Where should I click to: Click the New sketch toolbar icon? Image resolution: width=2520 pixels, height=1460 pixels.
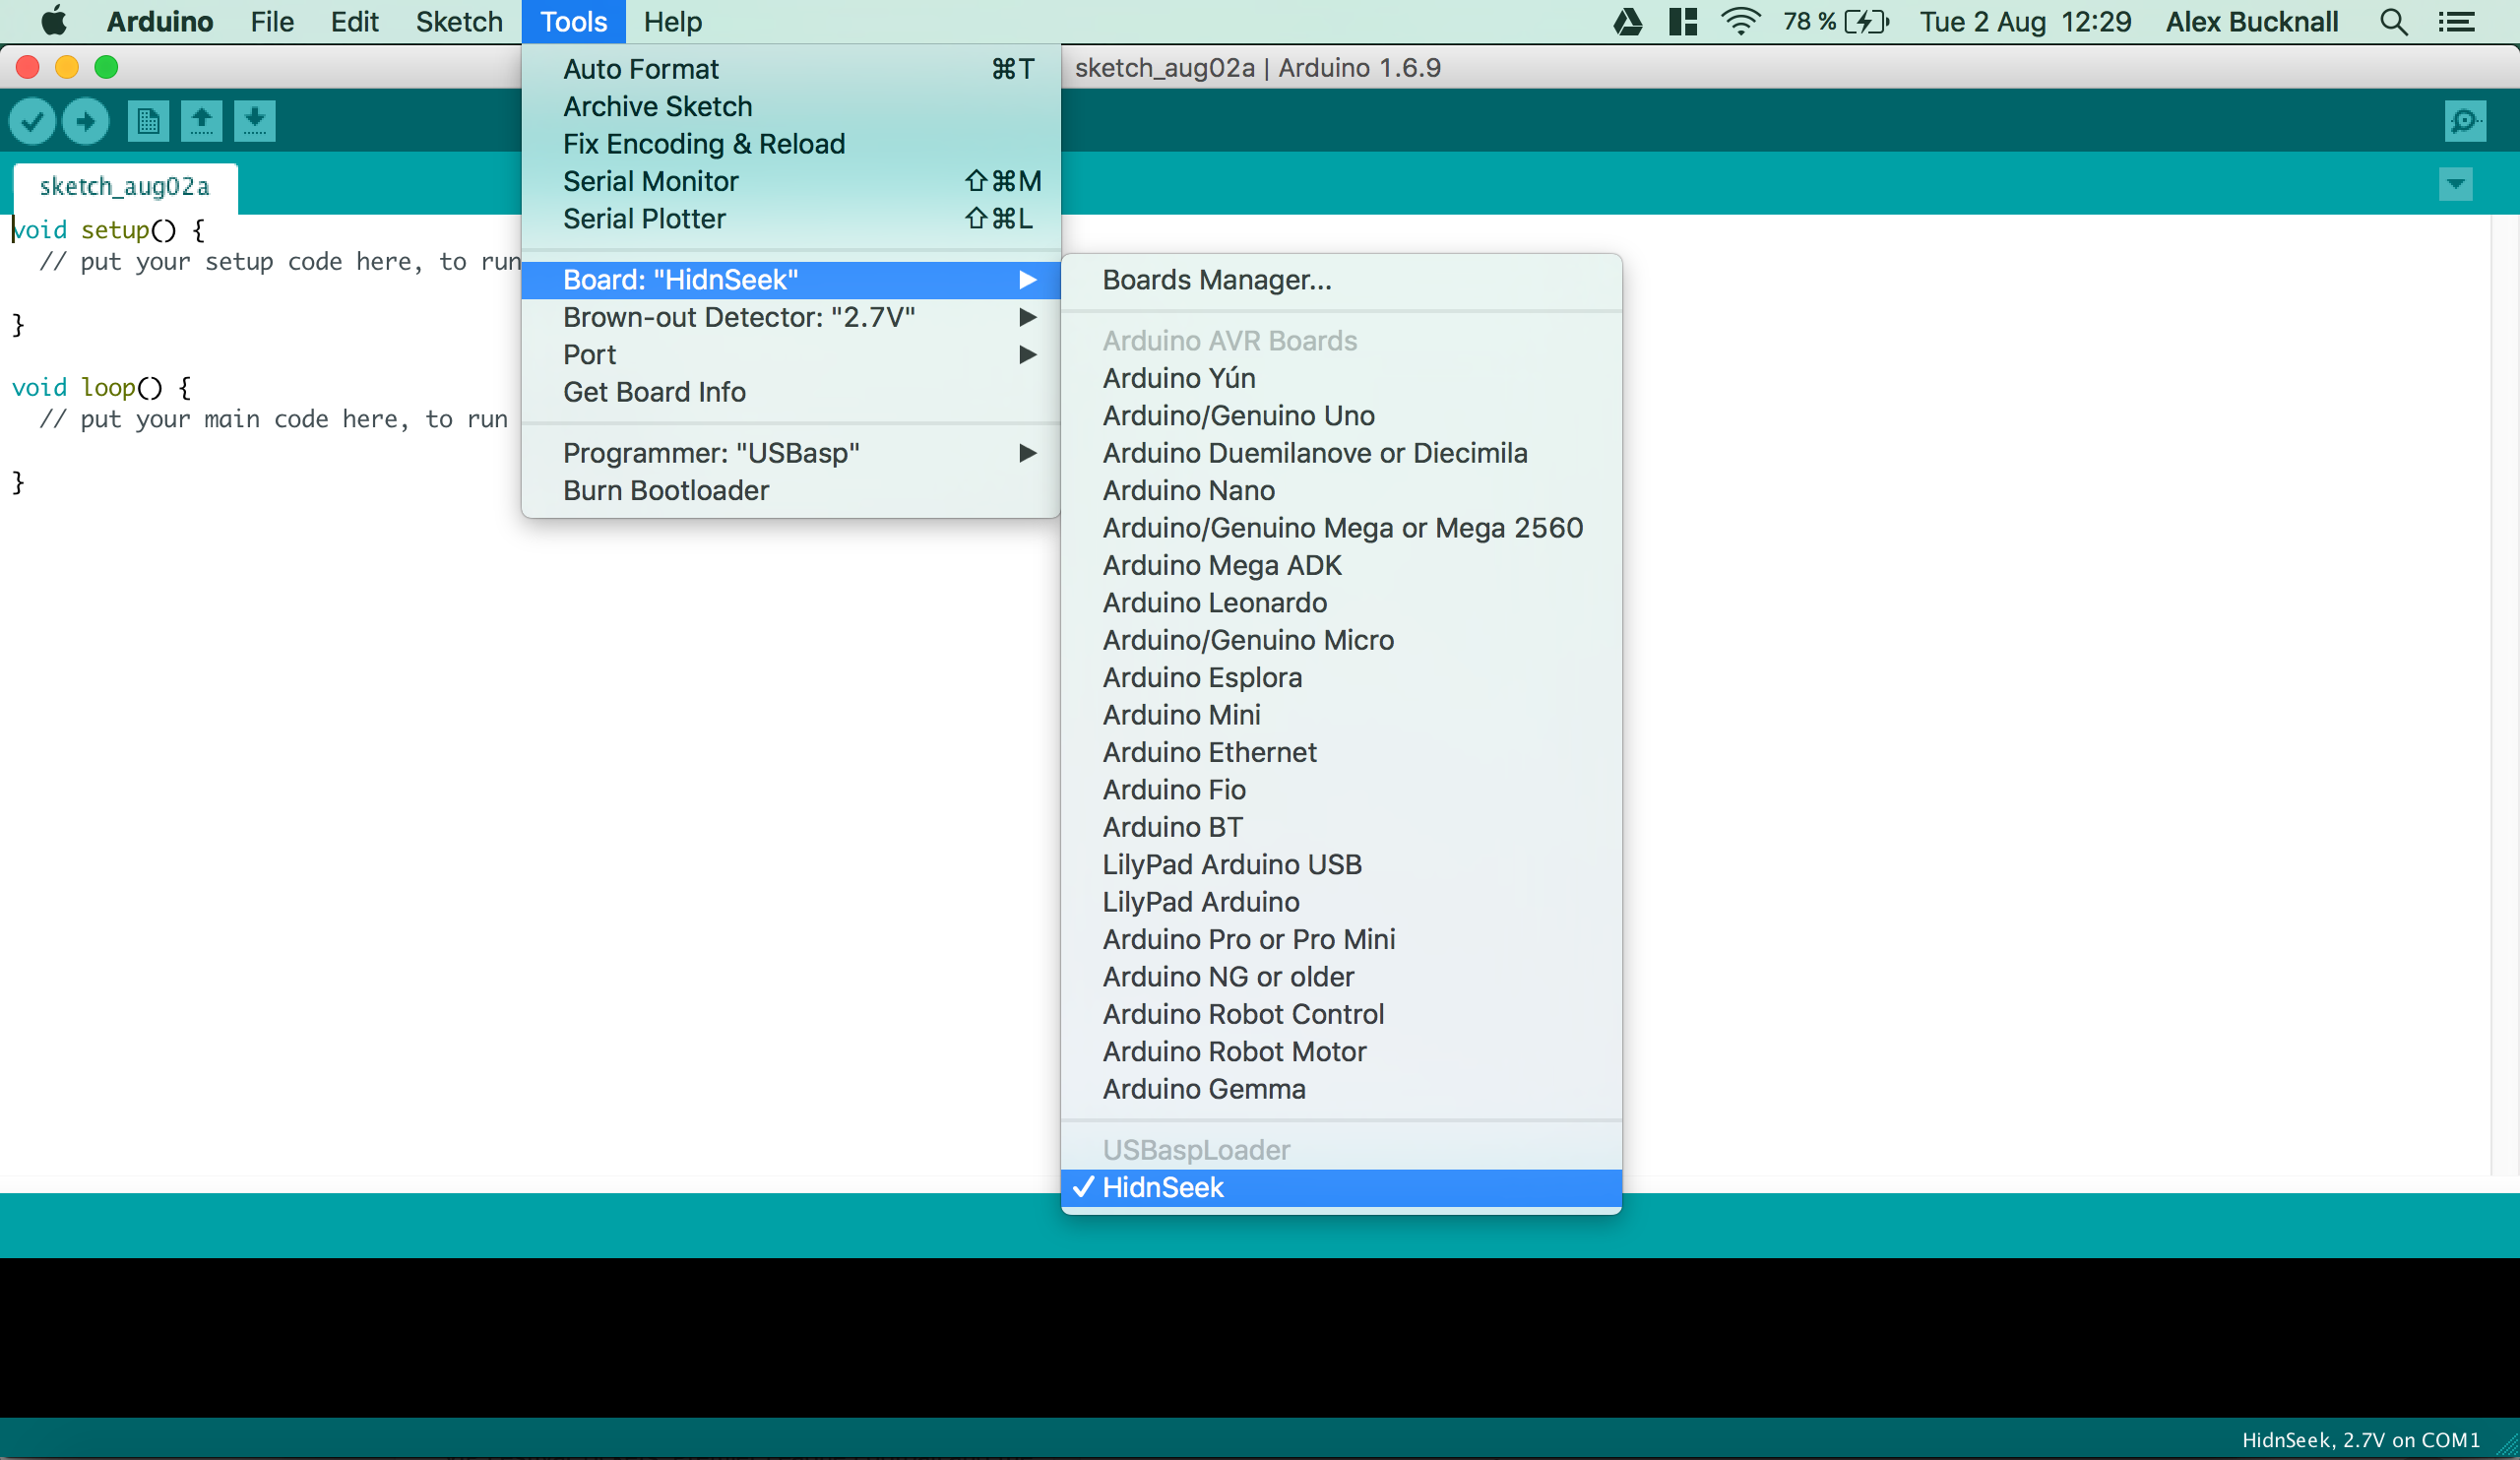pyautogui.click(x=148, y=121)
